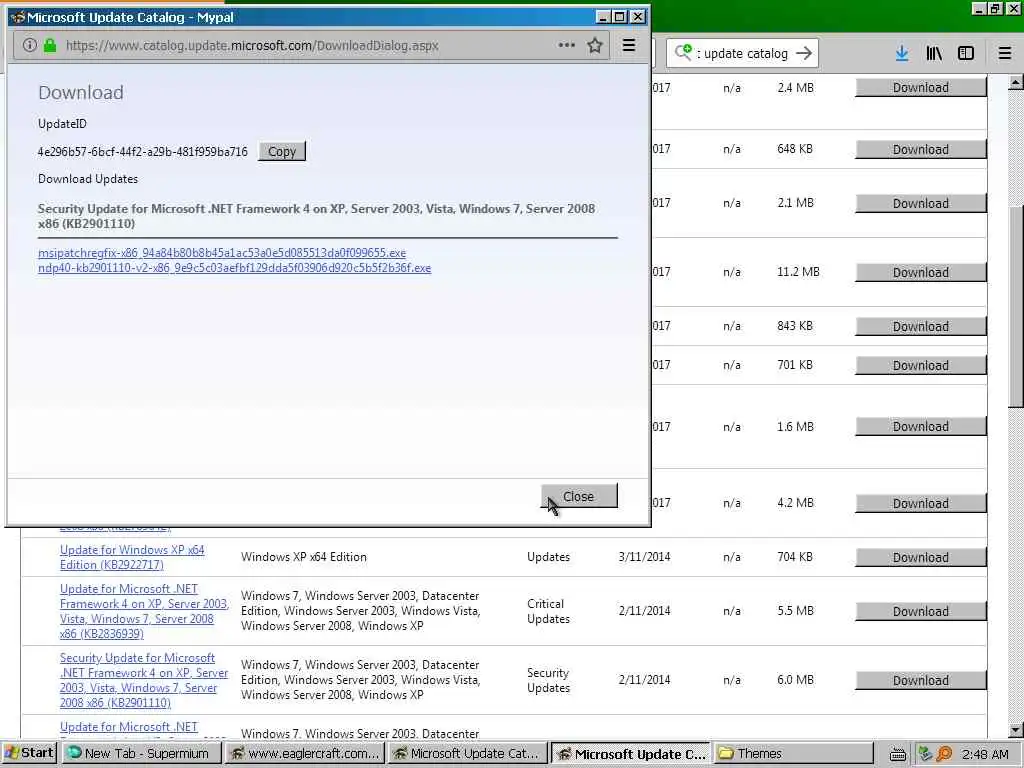
Task: Click the page scrollbar up arrow
Action: pos(1016,83)
